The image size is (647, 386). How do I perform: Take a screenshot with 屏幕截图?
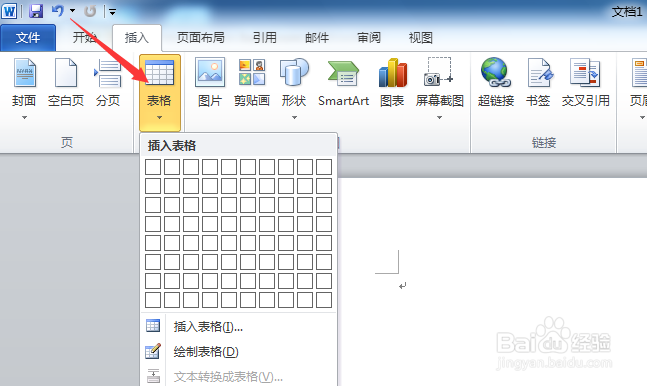coord(439,83)
